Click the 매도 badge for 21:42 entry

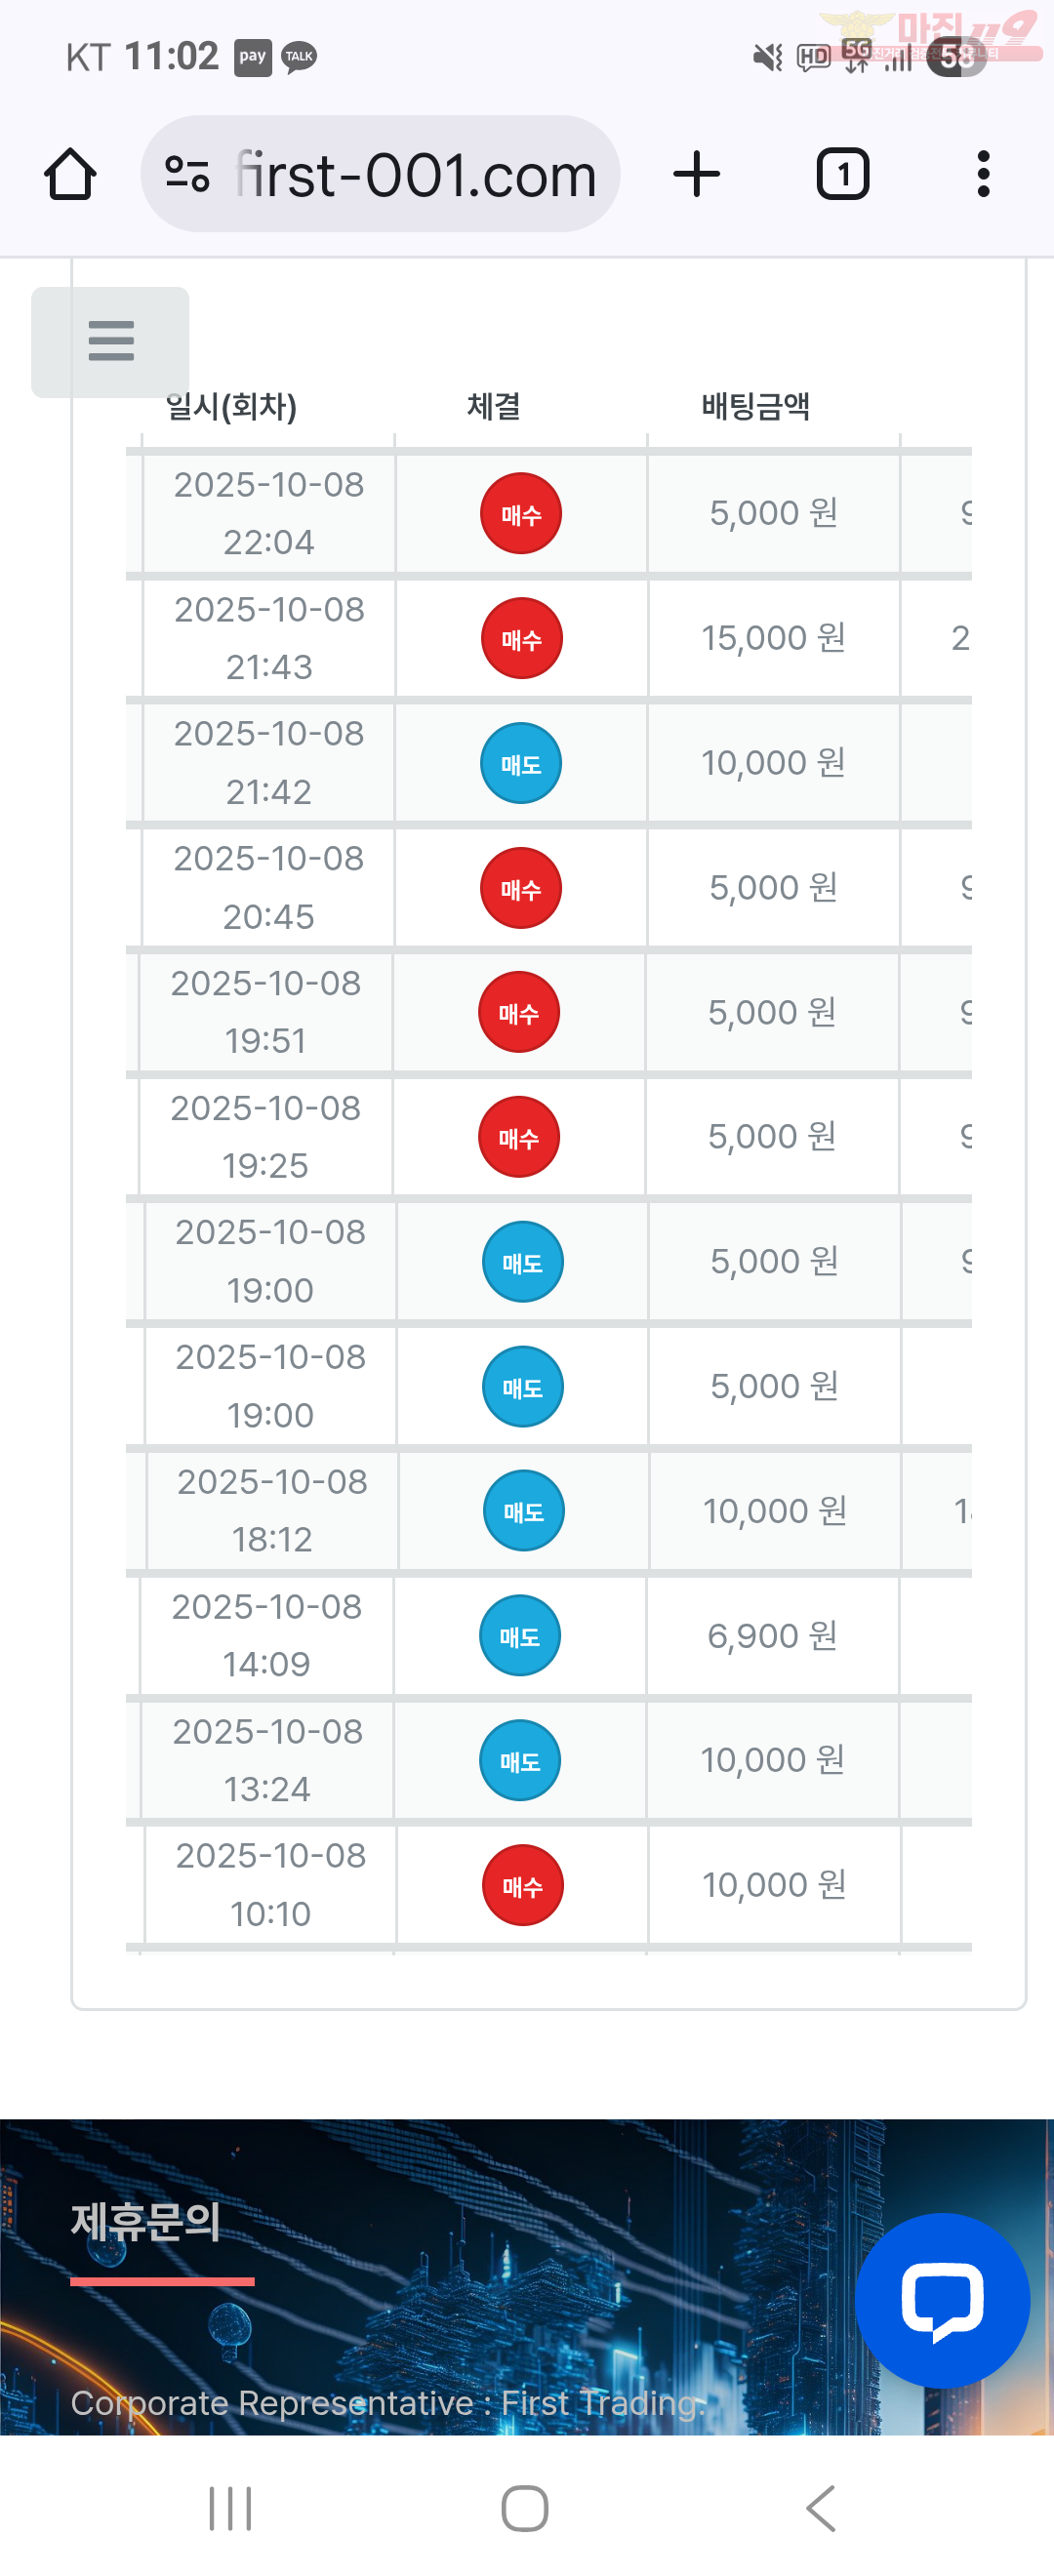coord(521,764)
